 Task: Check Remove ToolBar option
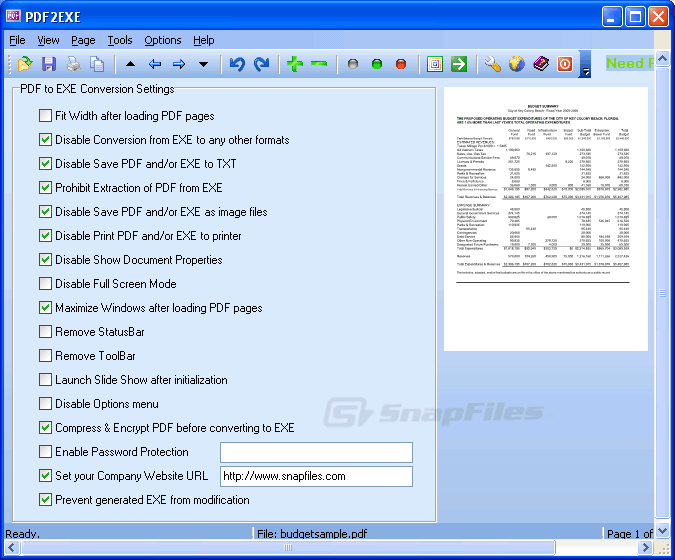click(x=45, y=356)
